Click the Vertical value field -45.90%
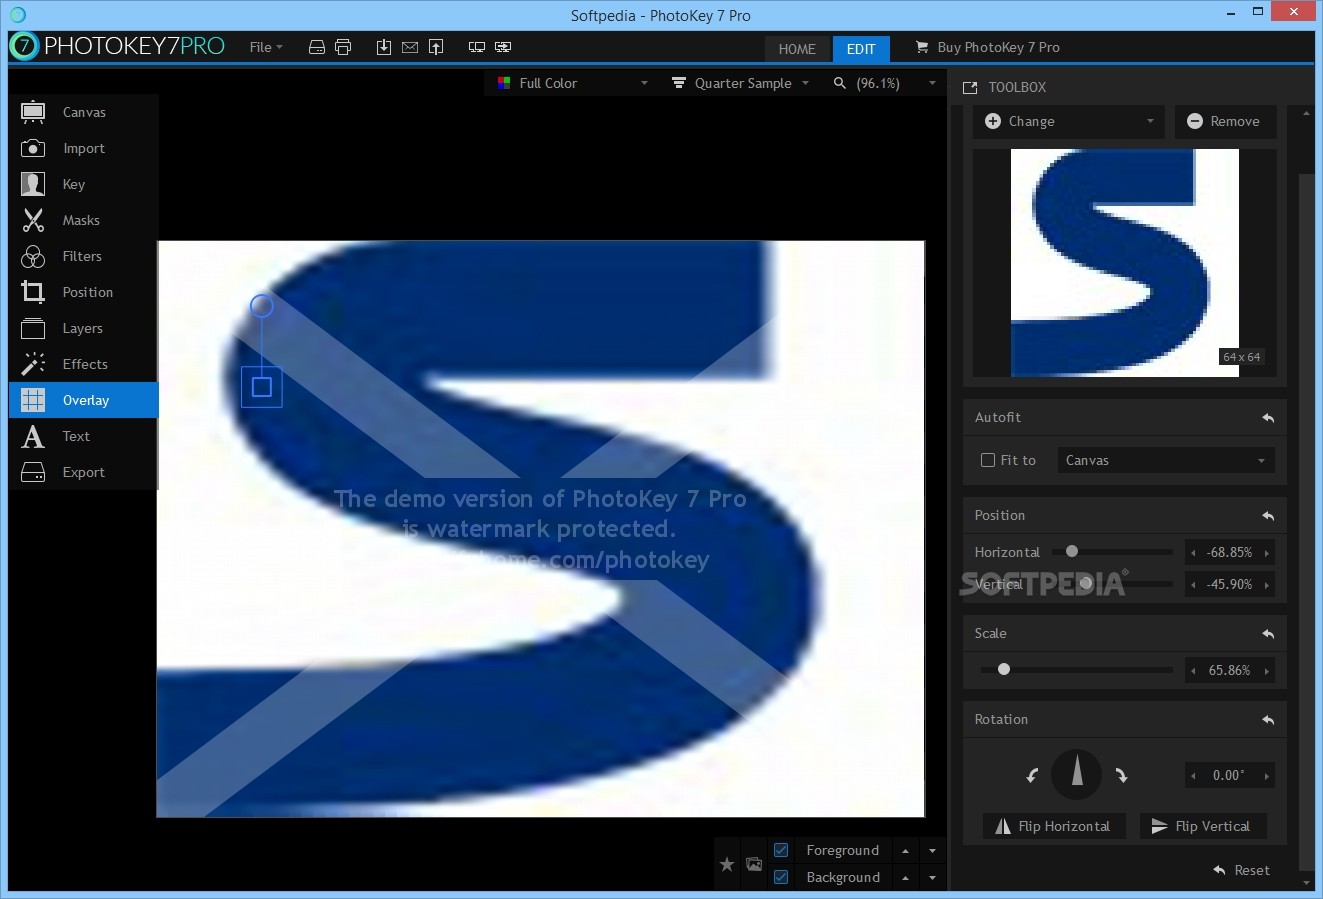This screenshot has height=899, width=1323. (1229, 584)
